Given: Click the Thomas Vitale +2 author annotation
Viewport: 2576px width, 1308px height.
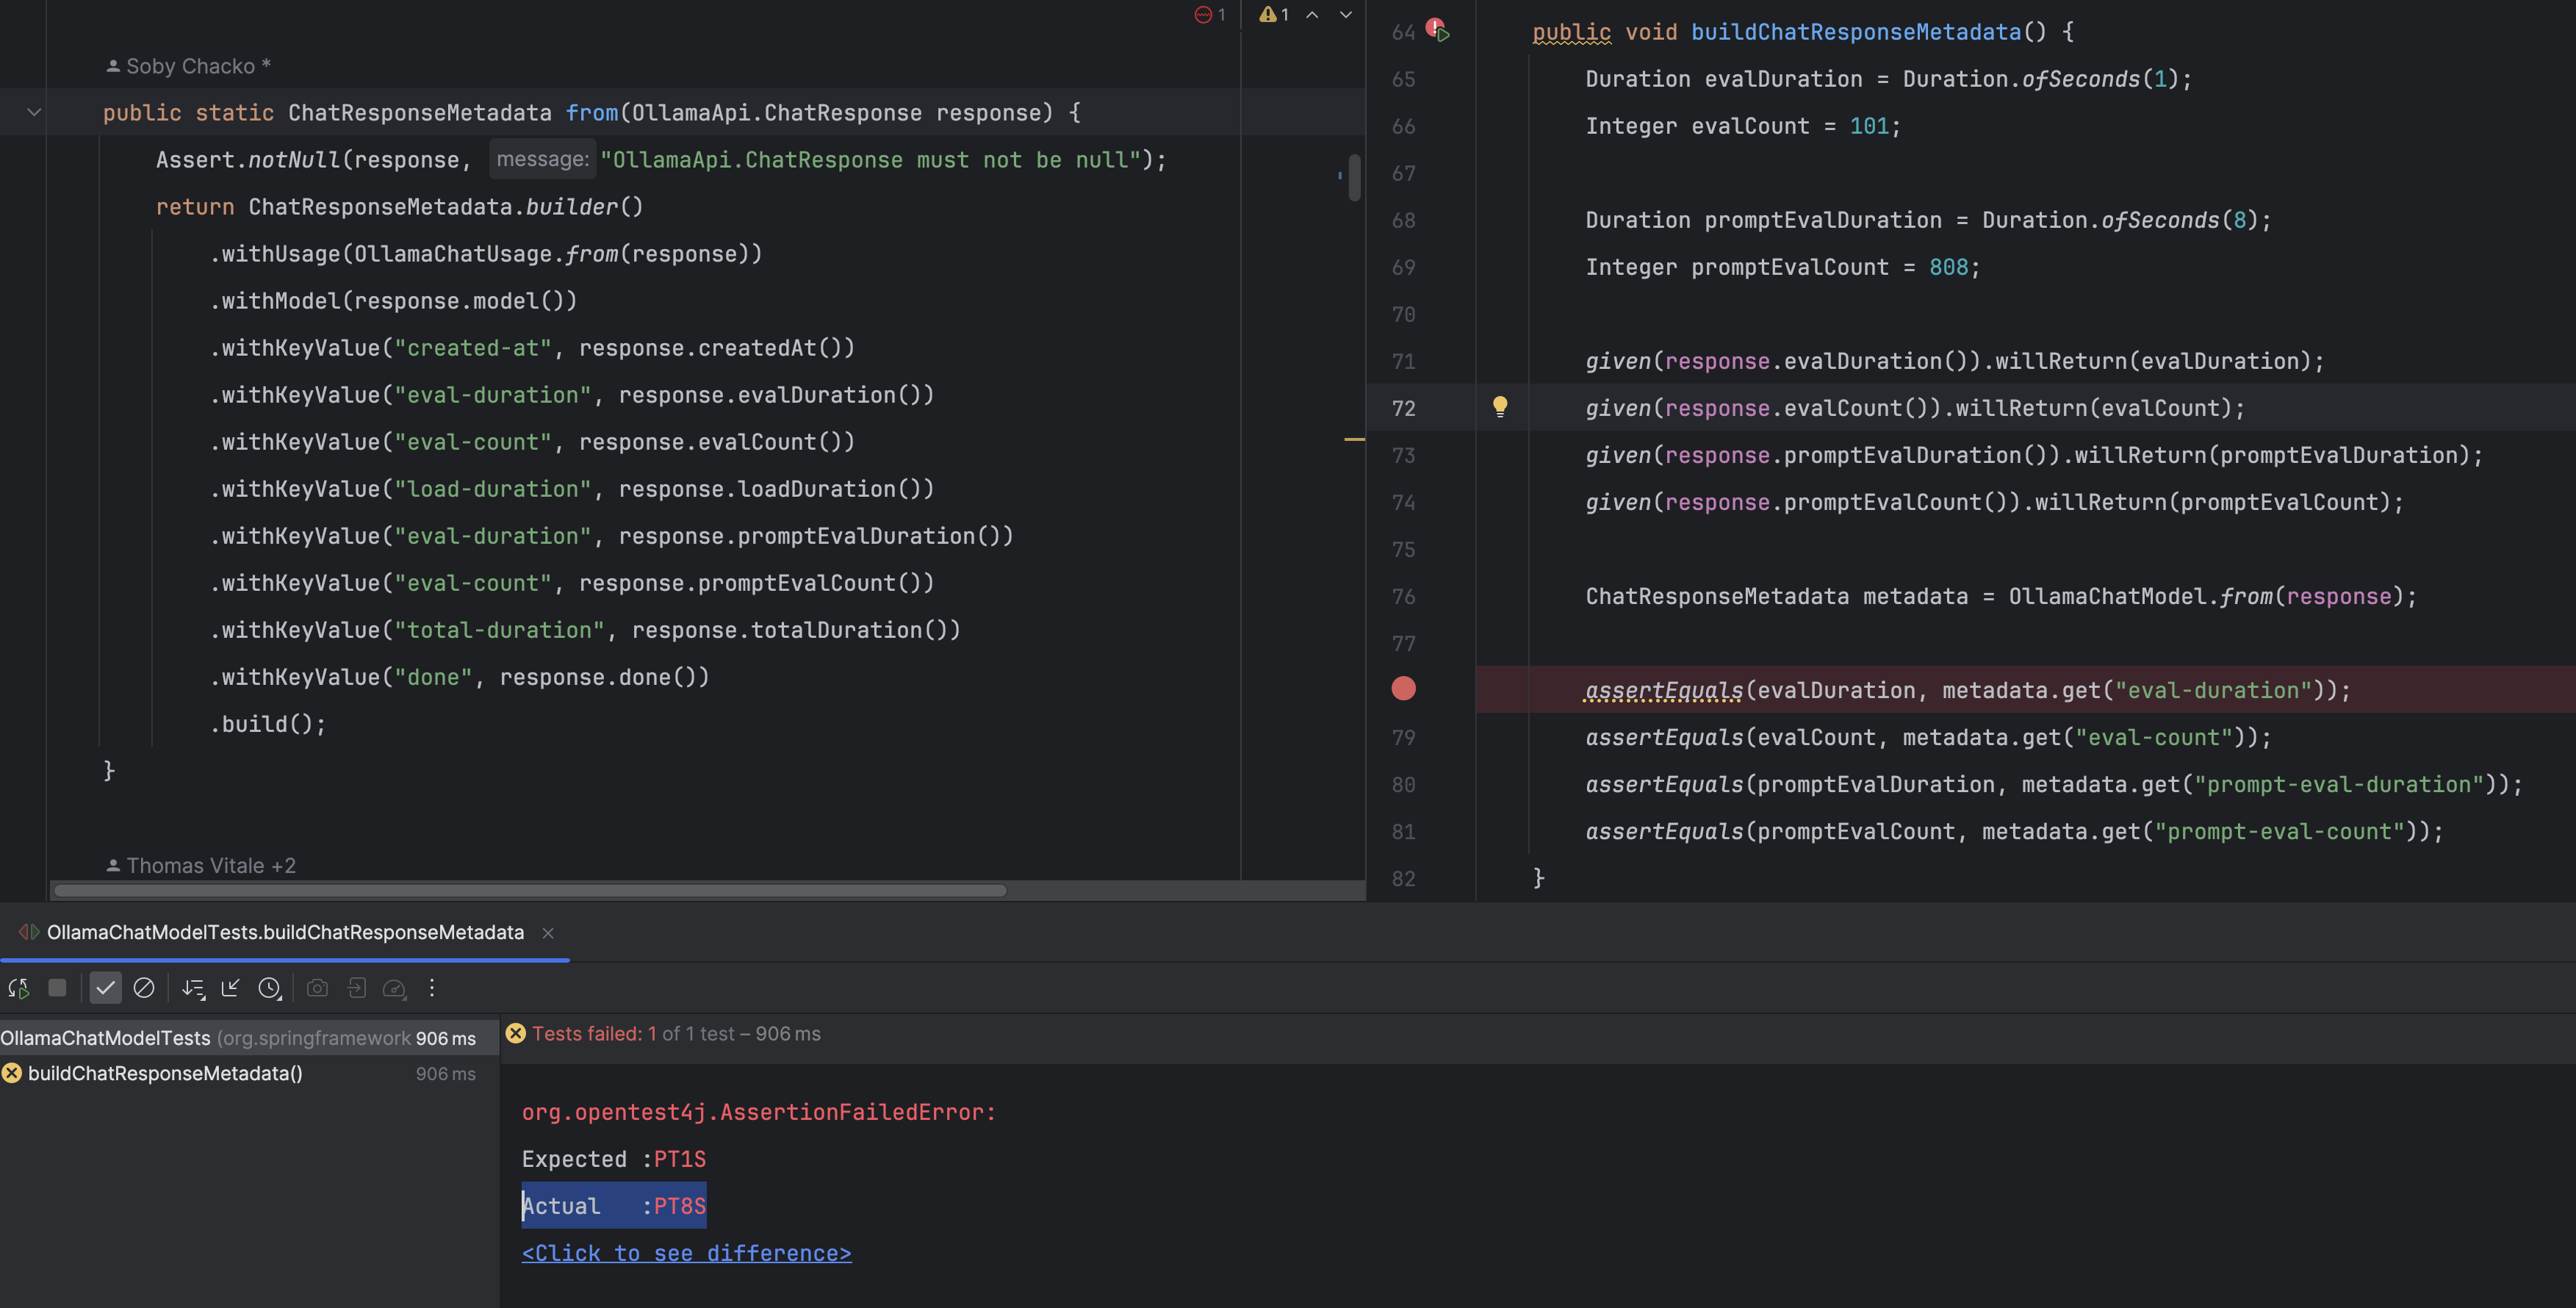Looking at the screenshot, I should click(x=201, y=866).
